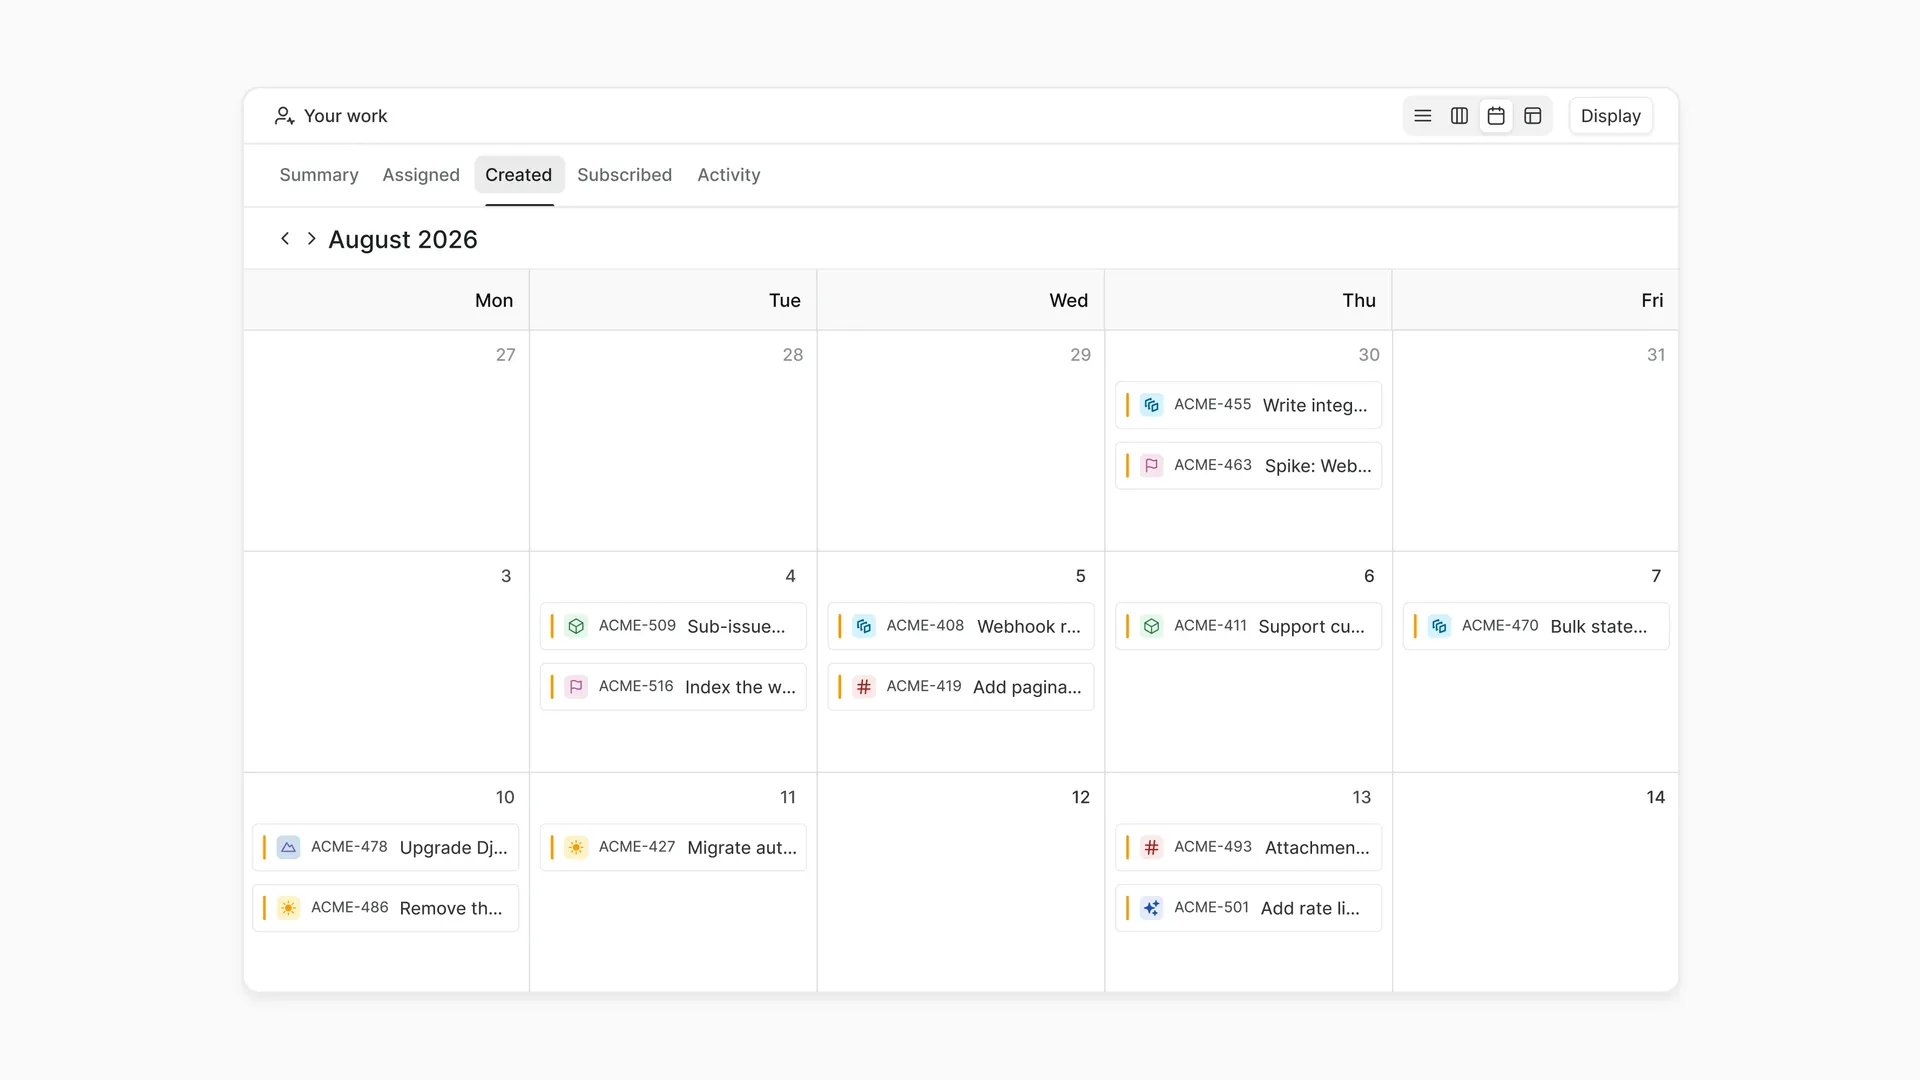The width and height of the screenshot is (1920, 1080).
Task: Click the Add rate li... title text
Action: pos(1310,908)
